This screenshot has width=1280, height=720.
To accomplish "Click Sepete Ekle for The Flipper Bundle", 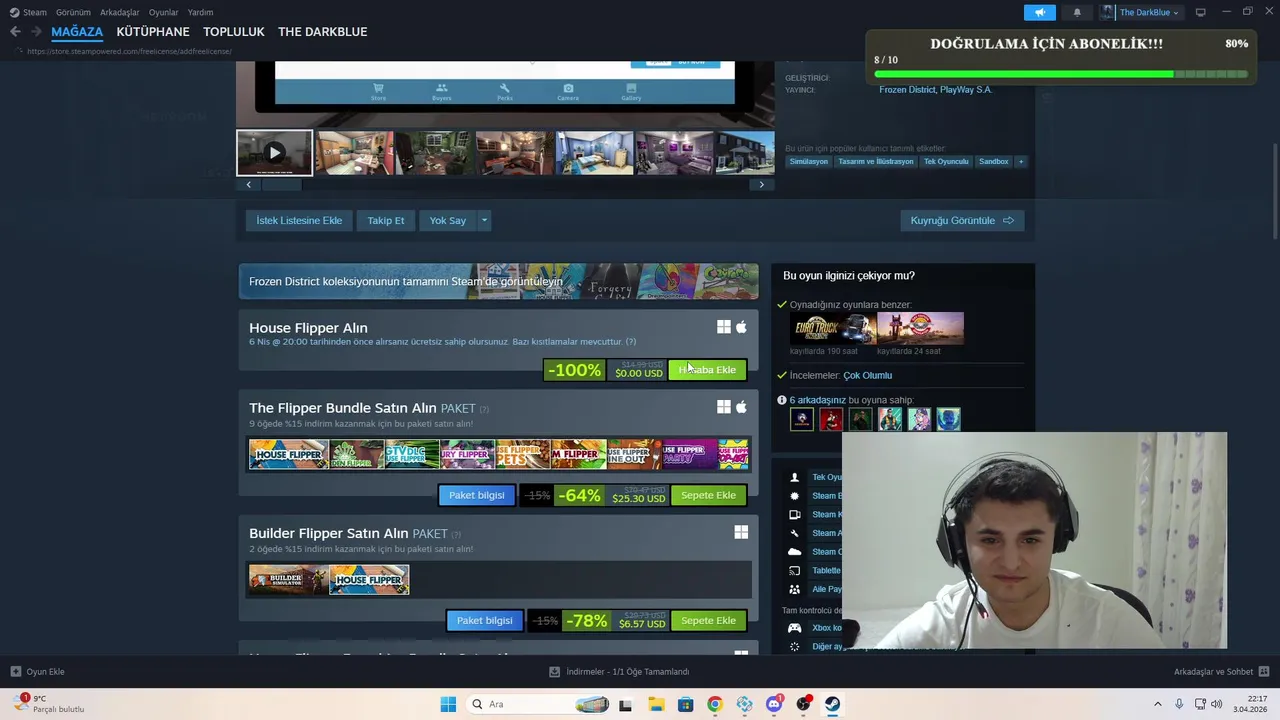I will [708, 495].
